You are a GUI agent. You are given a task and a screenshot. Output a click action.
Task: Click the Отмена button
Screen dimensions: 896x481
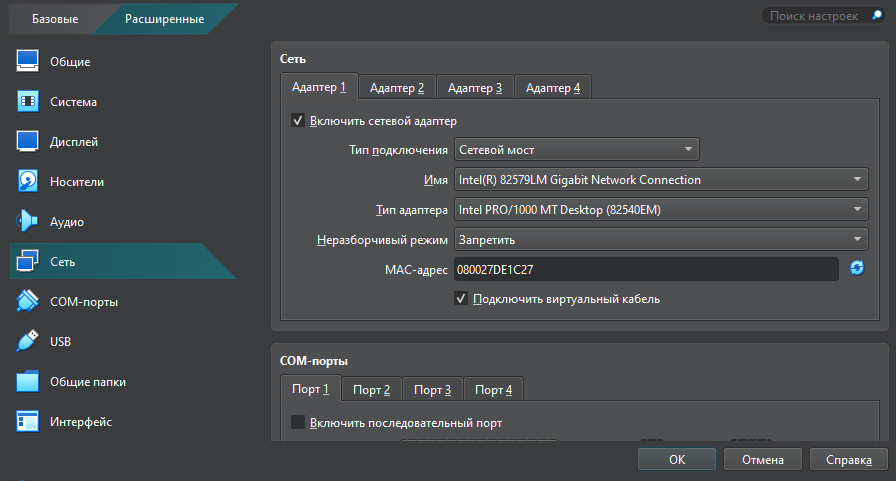click(x=763, y=460)
